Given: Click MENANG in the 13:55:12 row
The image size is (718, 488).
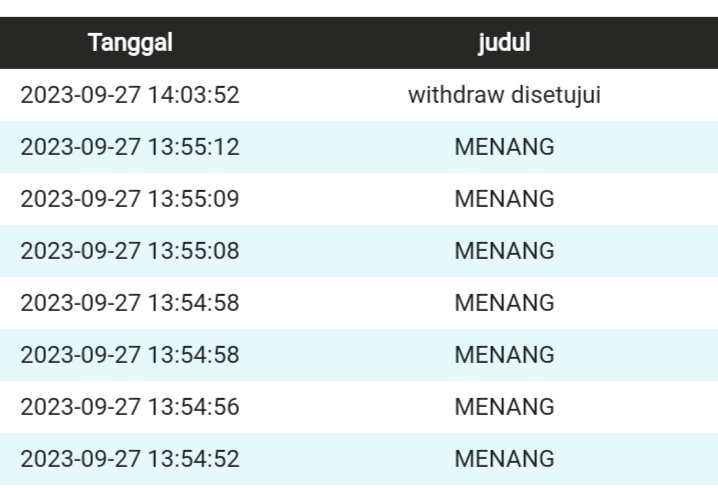Looking at the screenshot, I should (x=504, y=148).
